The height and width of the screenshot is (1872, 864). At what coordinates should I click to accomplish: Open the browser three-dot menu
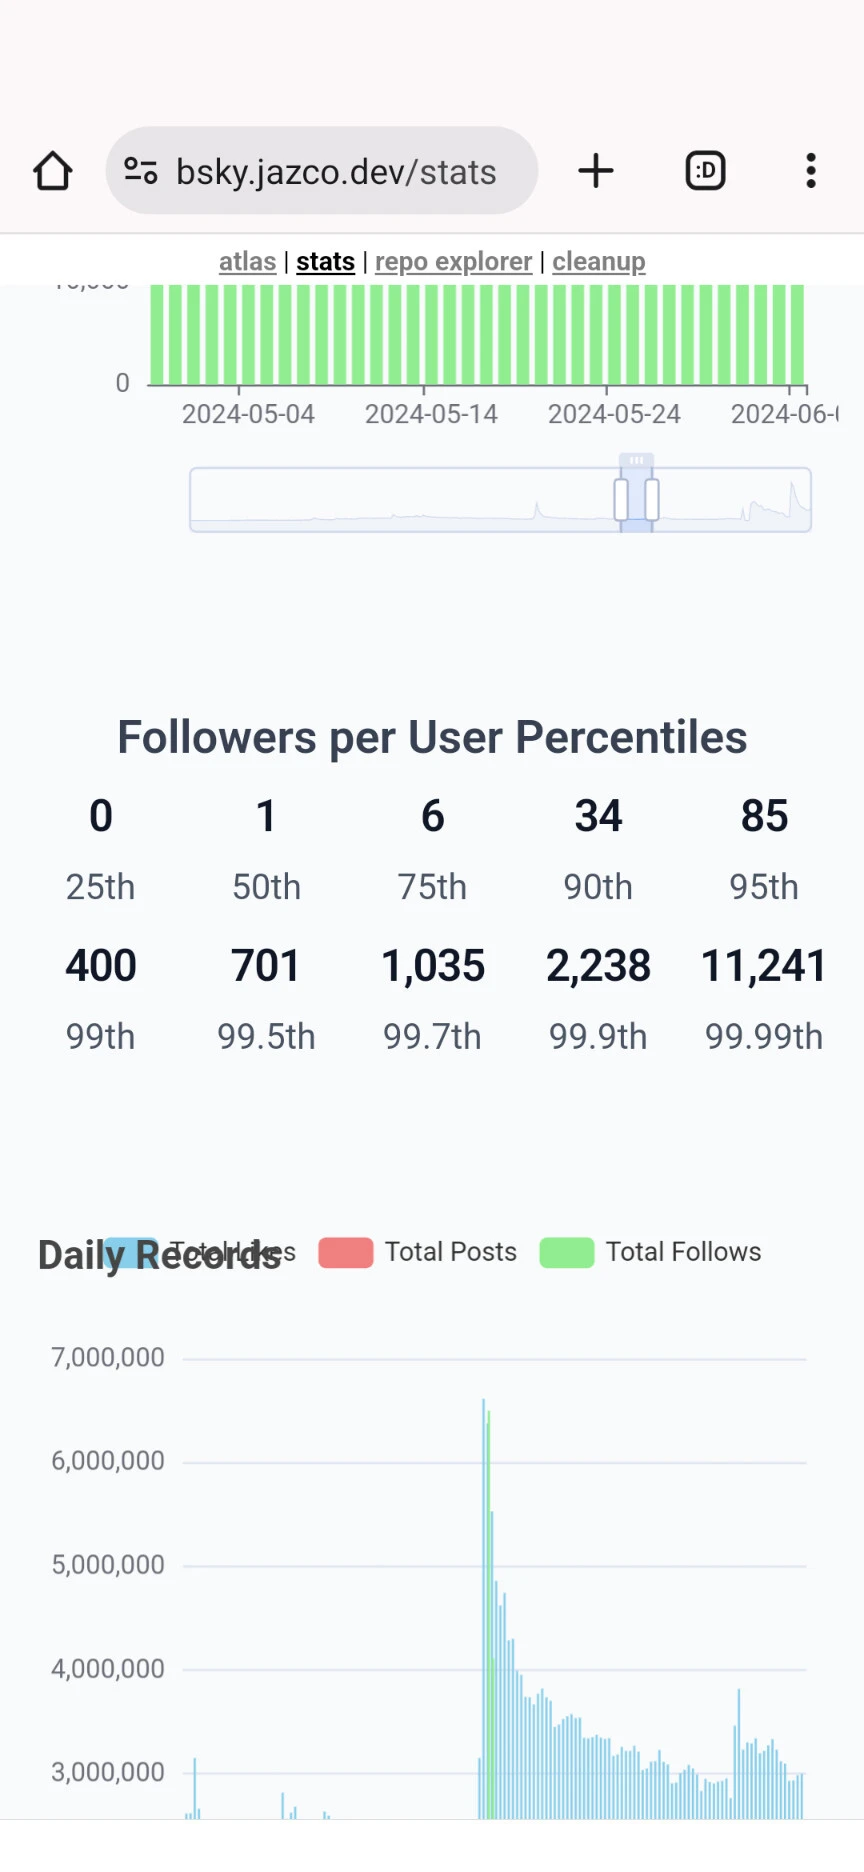(811, 171)
